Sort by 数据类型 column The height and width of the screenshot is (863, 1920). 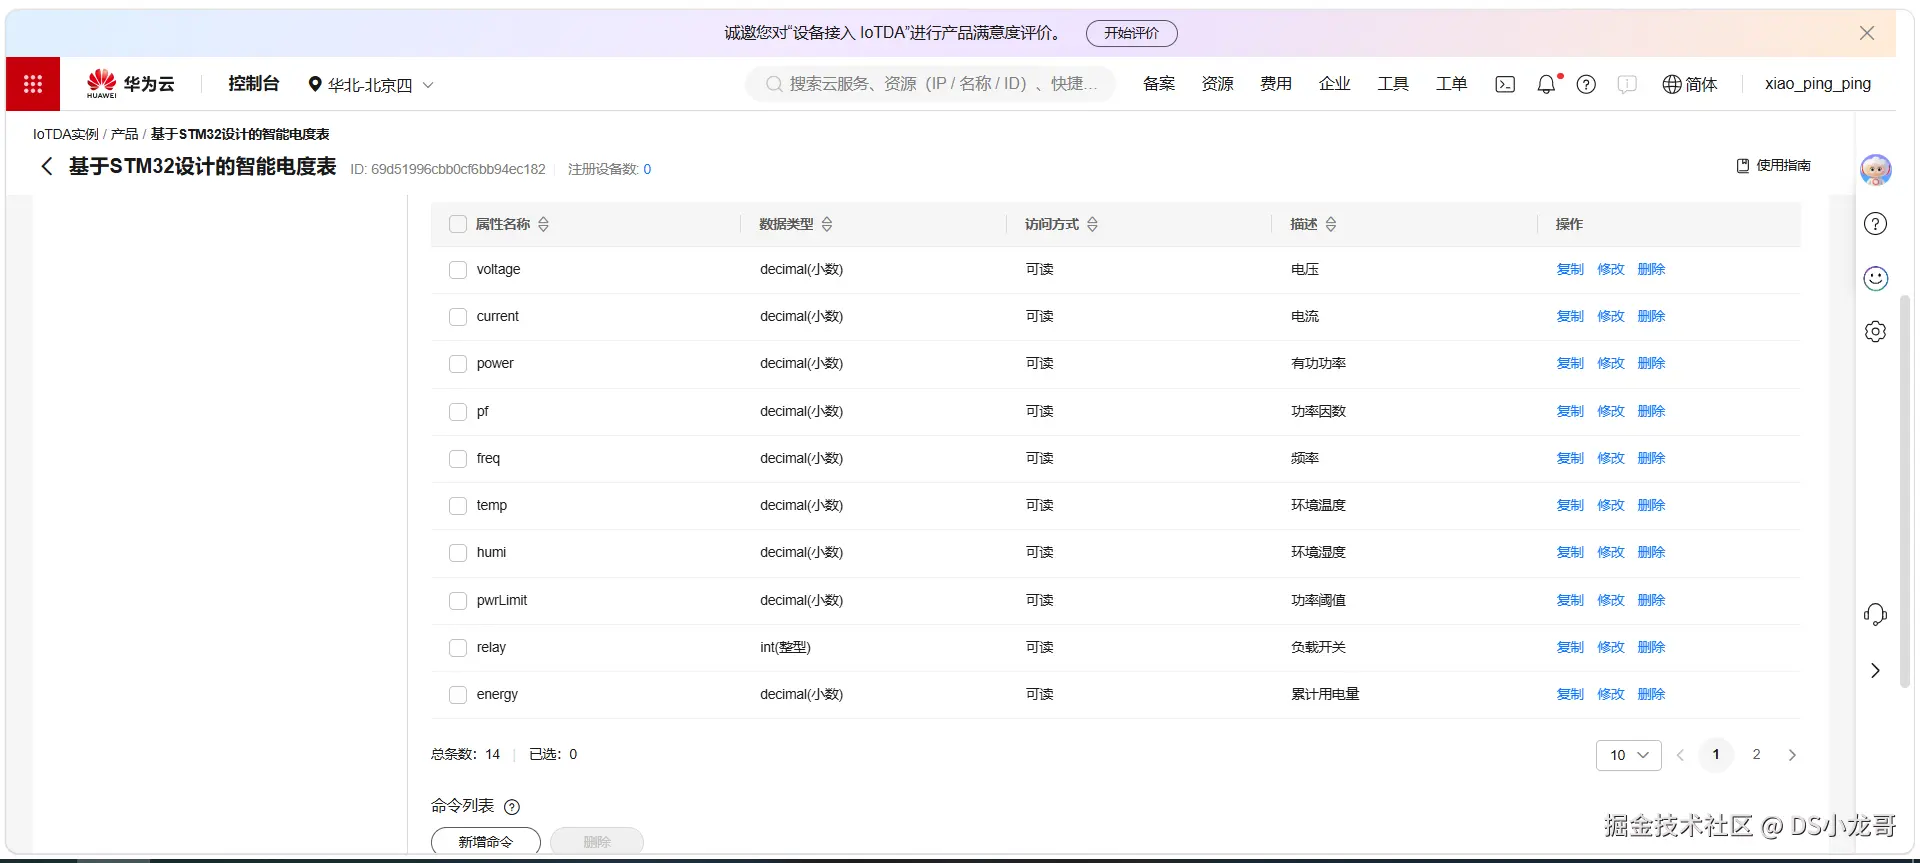(x=827, y=224)
